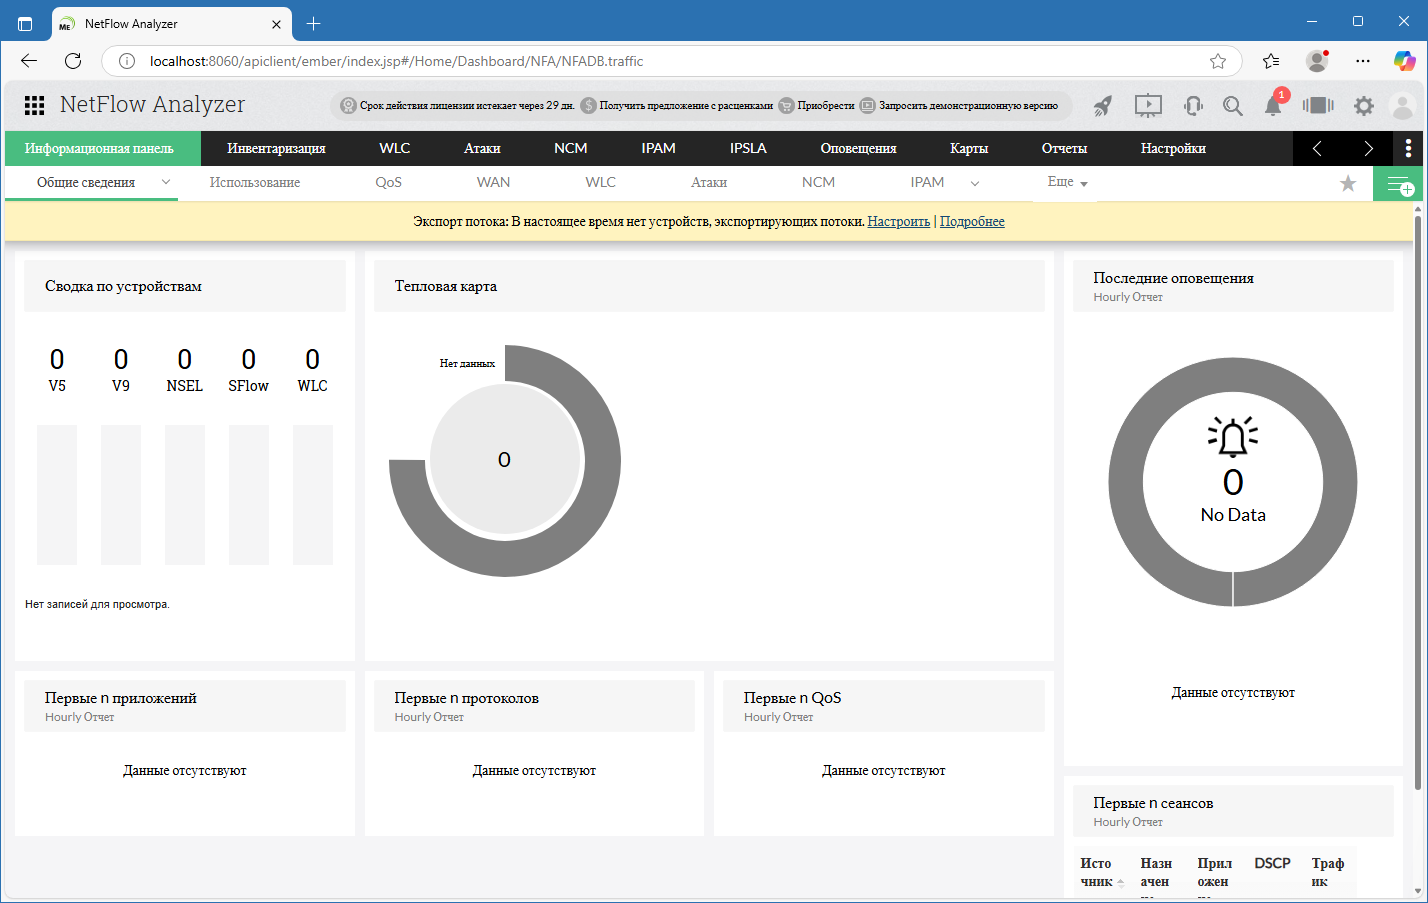Image resolution: width=1428 pixels, height=903 pixels.
Task: Switch to the NCM subtab
Action: point(818,182)
